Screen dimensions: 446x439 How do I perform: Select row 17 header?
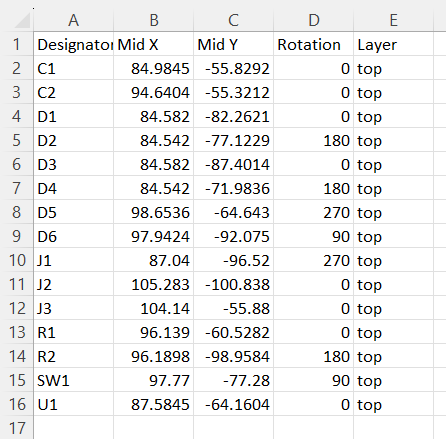(17, 428)
